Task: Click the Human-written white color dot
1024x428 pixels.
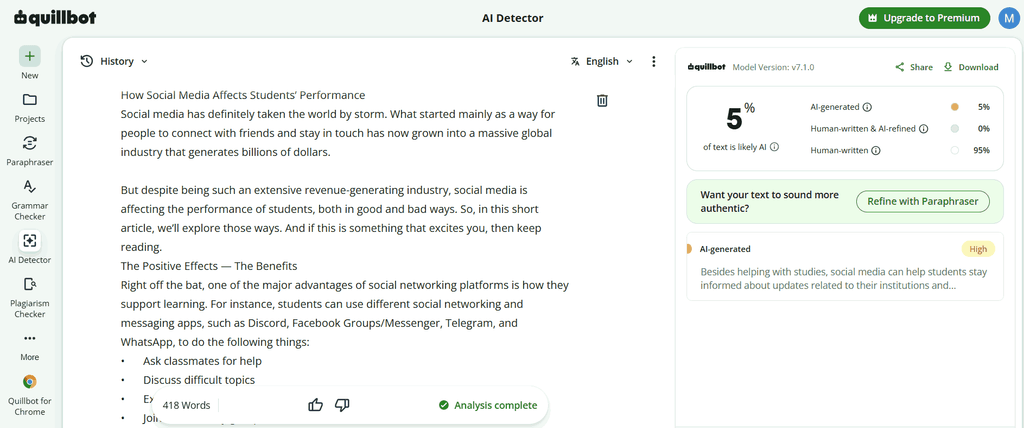Action: pos(955,150)
